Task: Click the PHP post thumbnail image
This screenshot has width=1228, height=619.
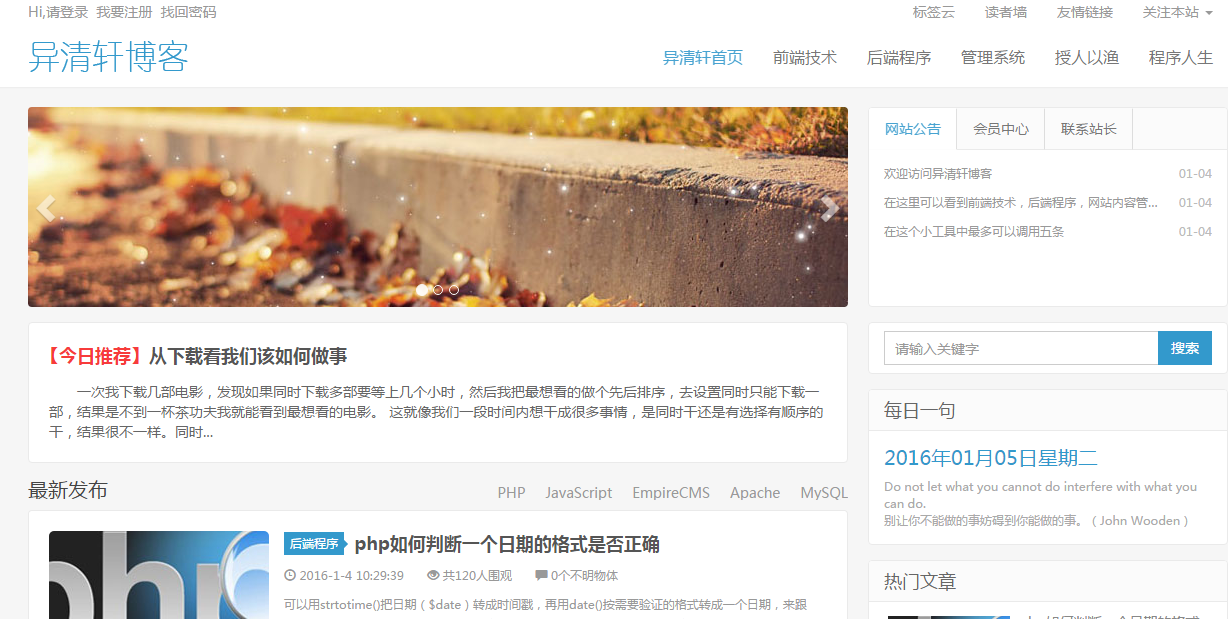Action: (159, 575)
